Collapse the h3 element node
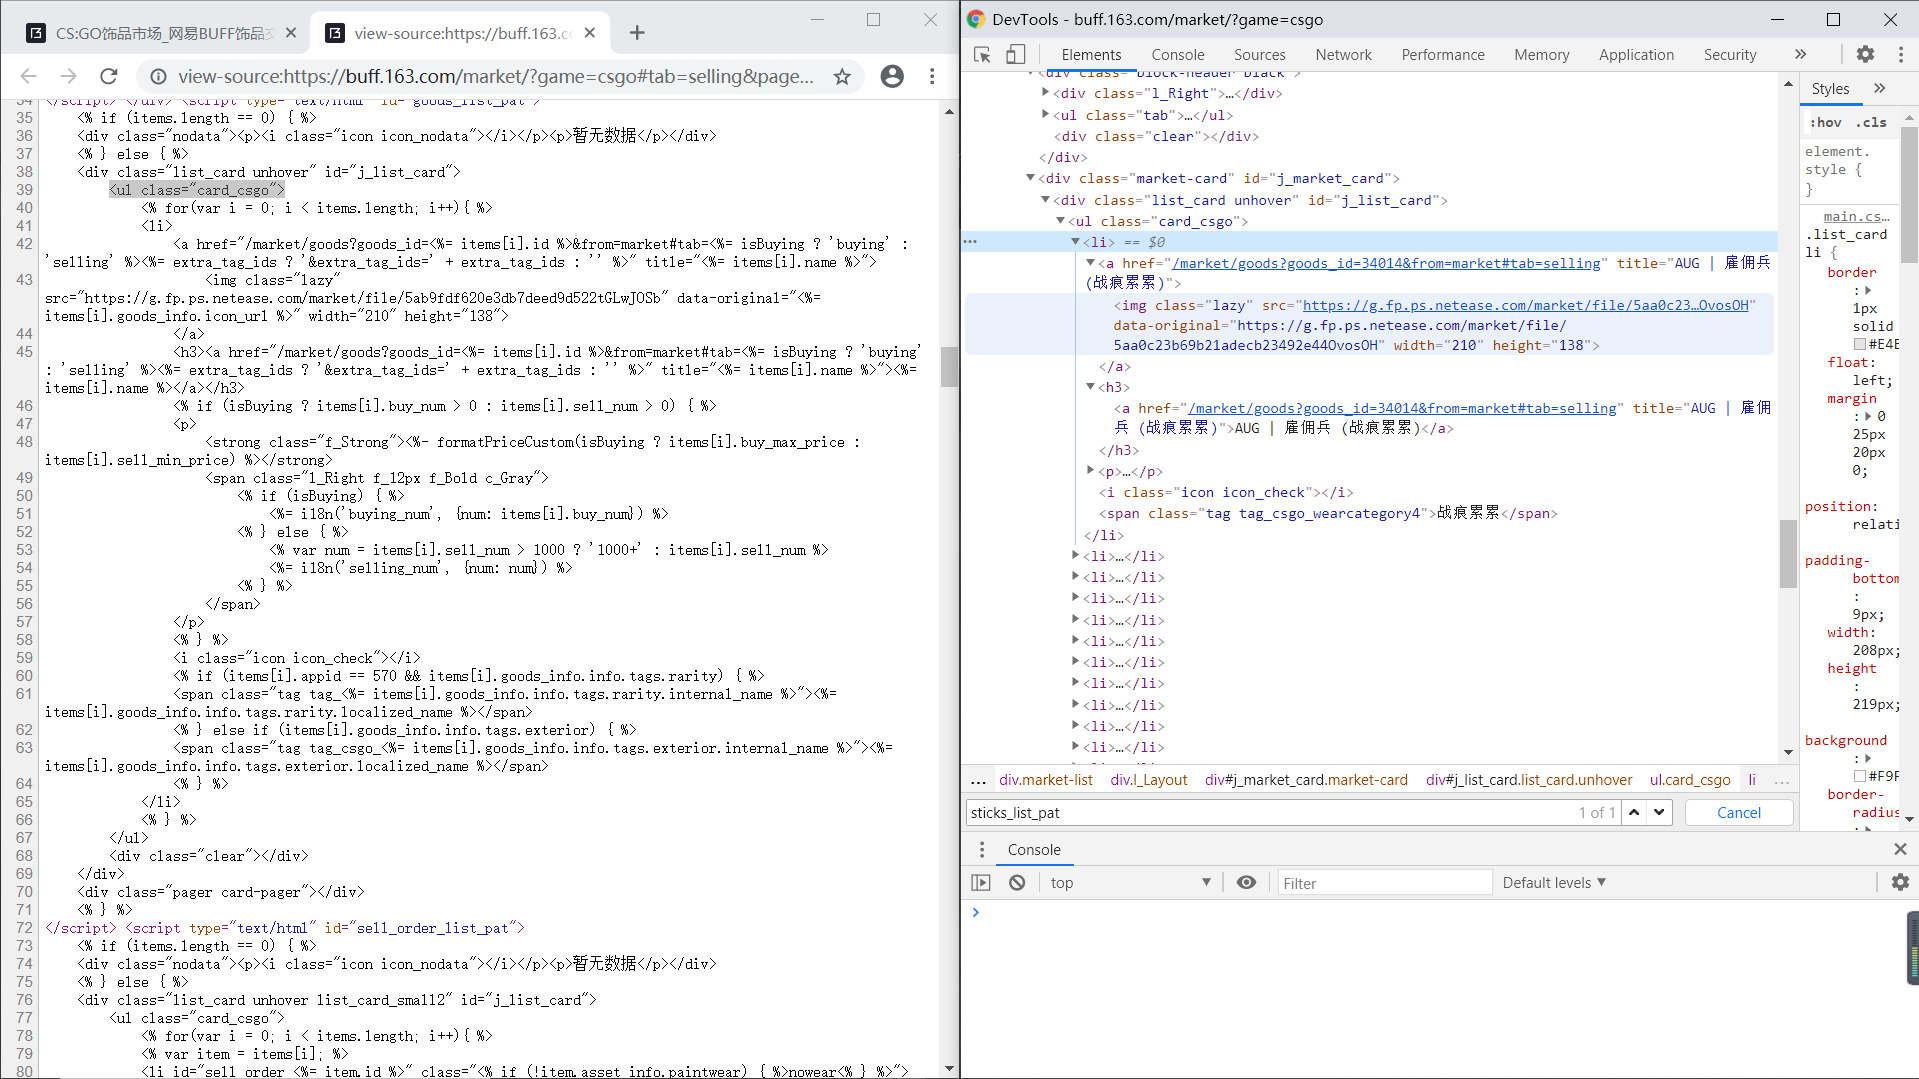The height and width of the screenshot is (1079, 1919). (1090, 387)
